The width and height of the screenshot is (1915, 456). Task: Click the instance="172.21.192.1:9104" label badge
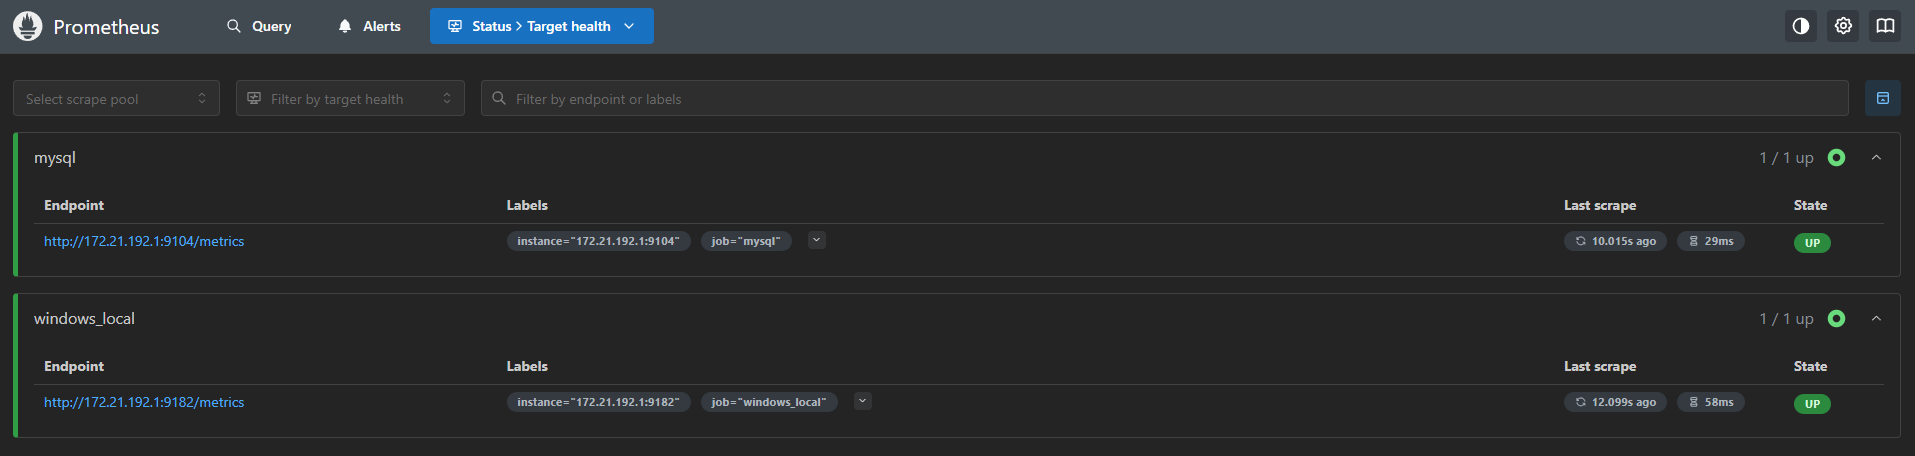tap(598, 241)
